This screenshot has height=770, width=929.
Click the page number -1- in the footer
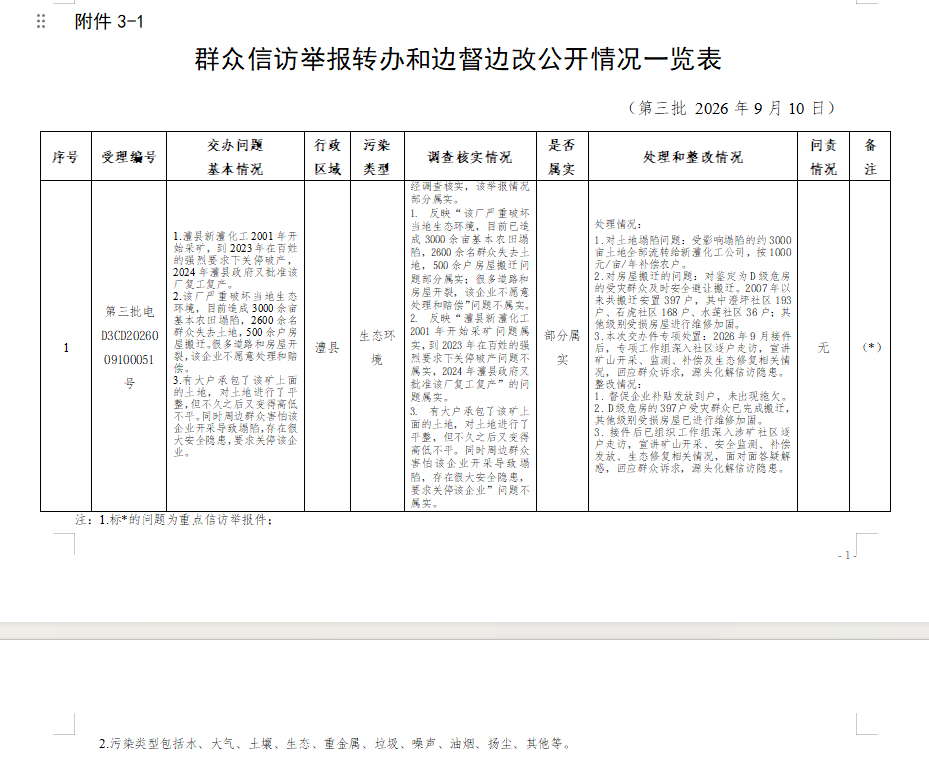847,555
